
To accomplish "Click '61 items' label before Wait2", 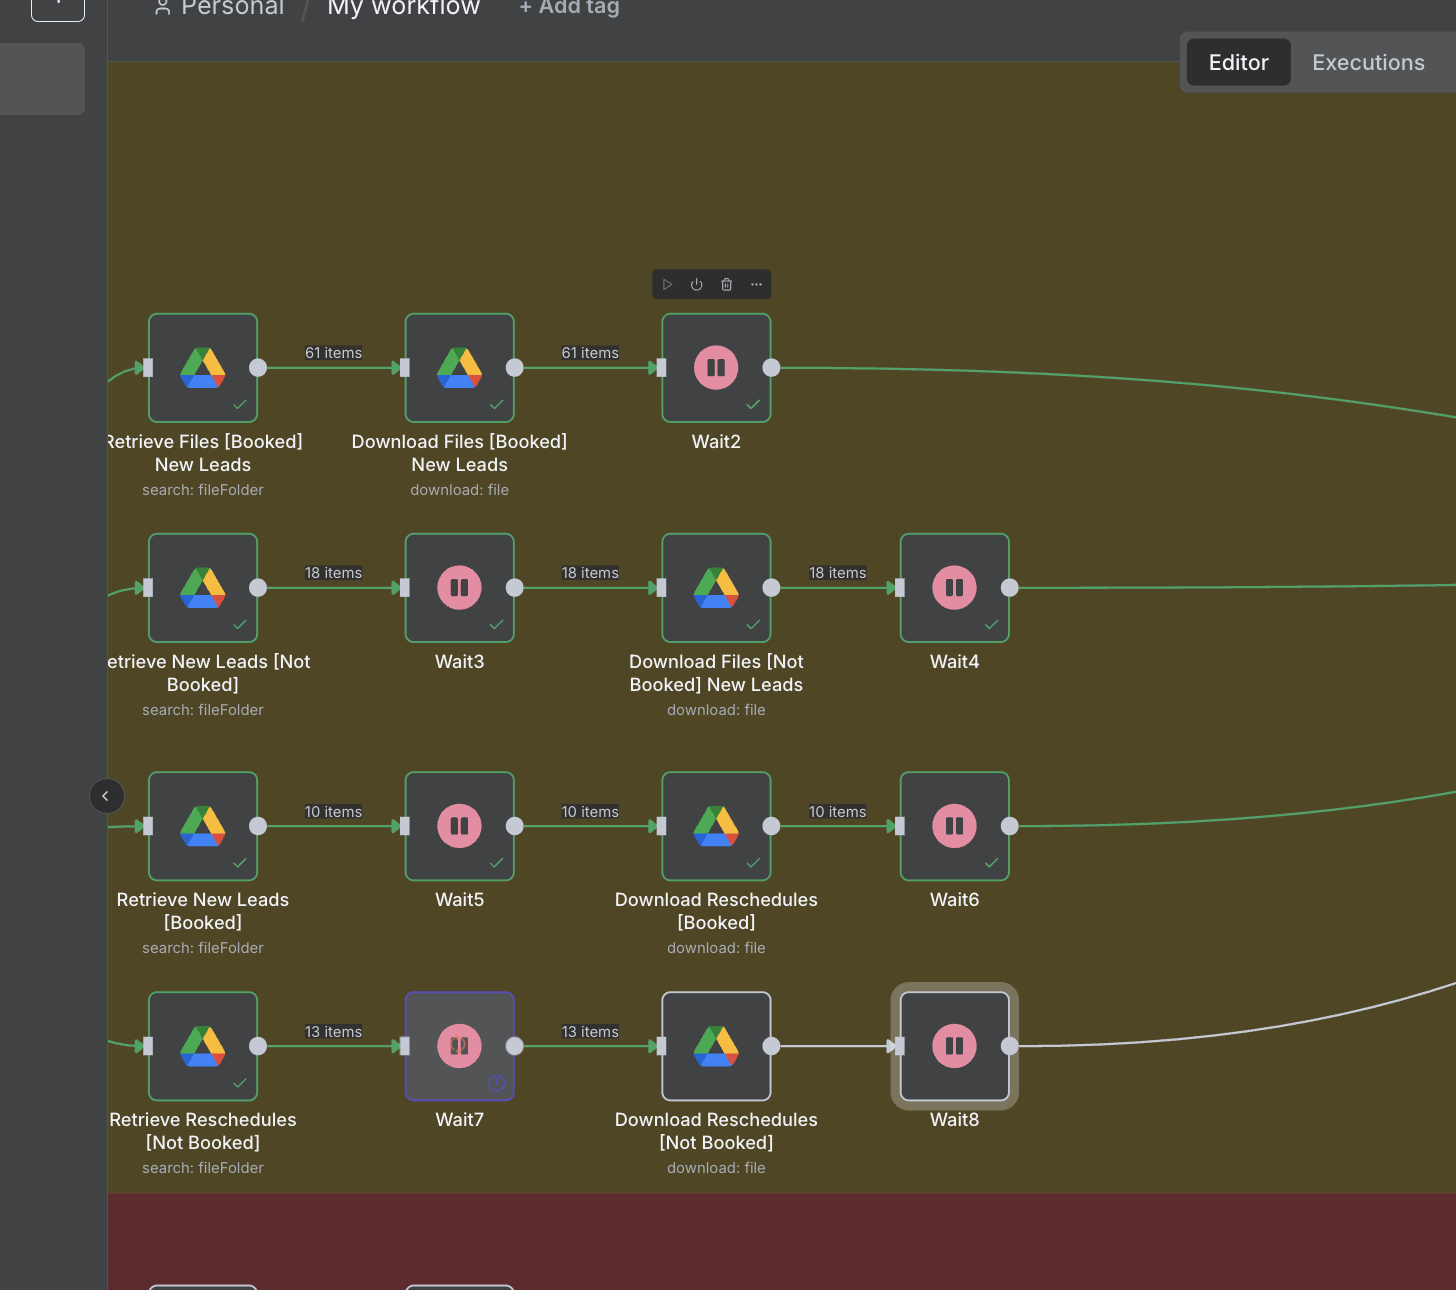I will click(x=590, y=353).
